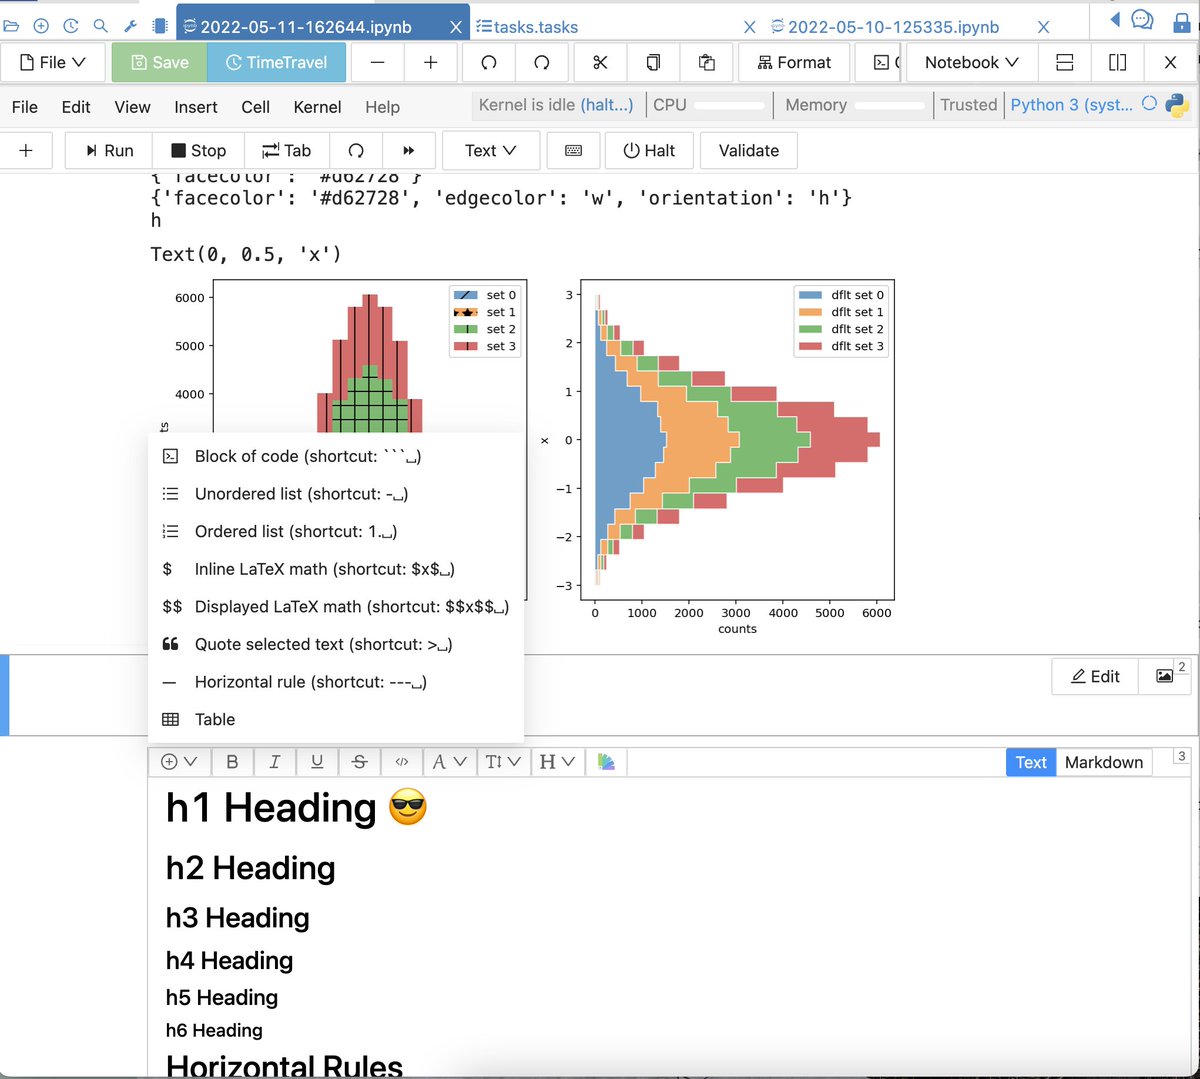Open the Notebook dropdown
Viewport: 1200px width, 1079px height.
(971, 62)
